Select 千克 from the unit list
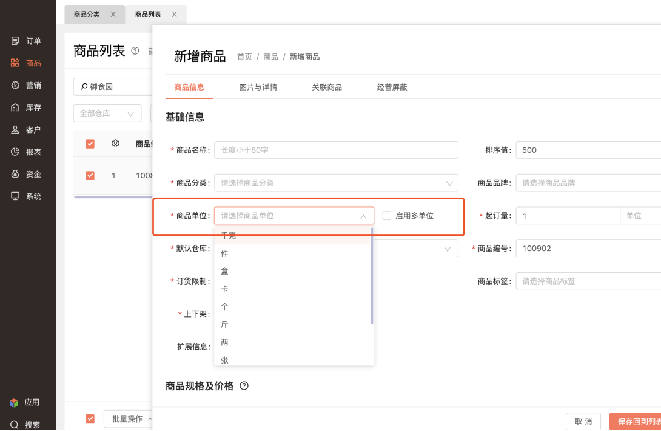Viewport: 661px width, 431px height. click(x=229, y=236)
